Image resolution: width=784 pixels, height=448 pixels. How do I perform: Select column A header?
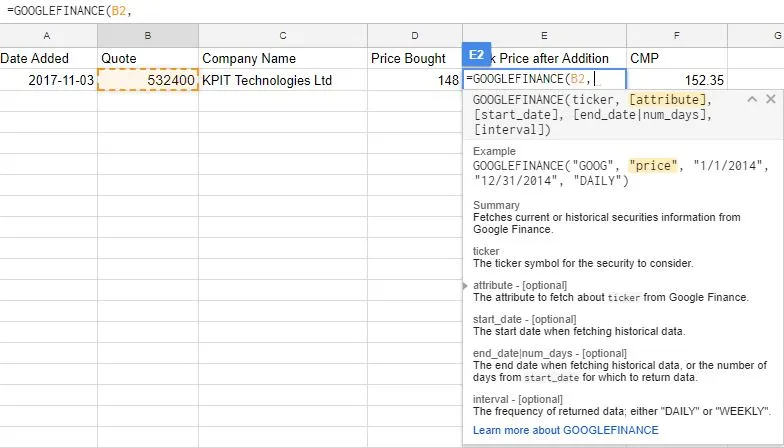48,36
